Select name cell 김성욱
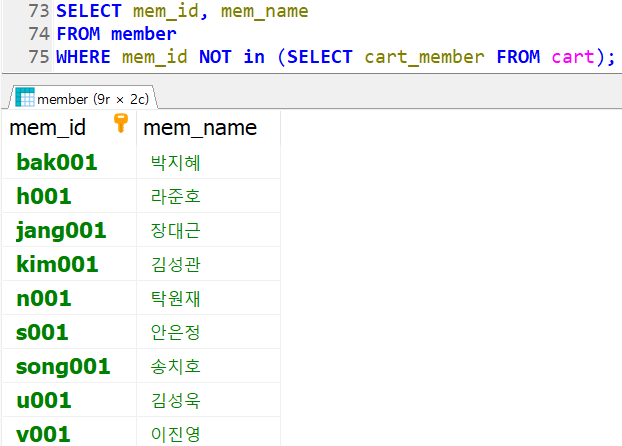The width and height of the screenshot is (622, 446). (208, 400)
